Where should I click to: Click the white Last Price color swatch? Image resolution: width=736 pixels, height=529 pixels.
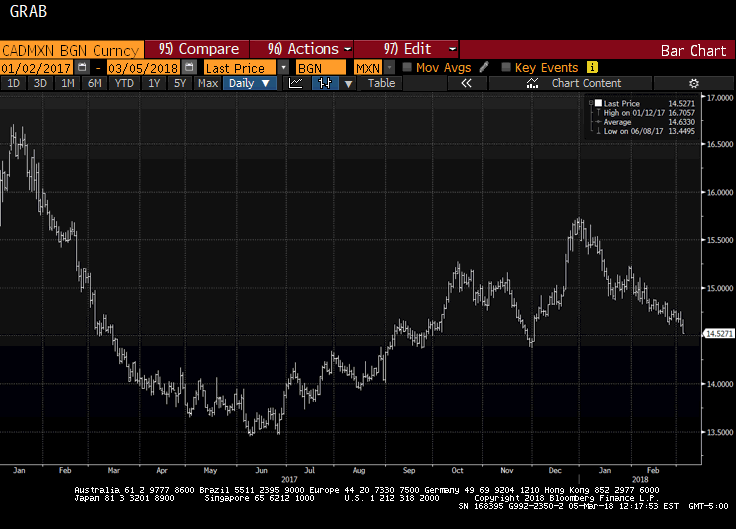point(598,103)
